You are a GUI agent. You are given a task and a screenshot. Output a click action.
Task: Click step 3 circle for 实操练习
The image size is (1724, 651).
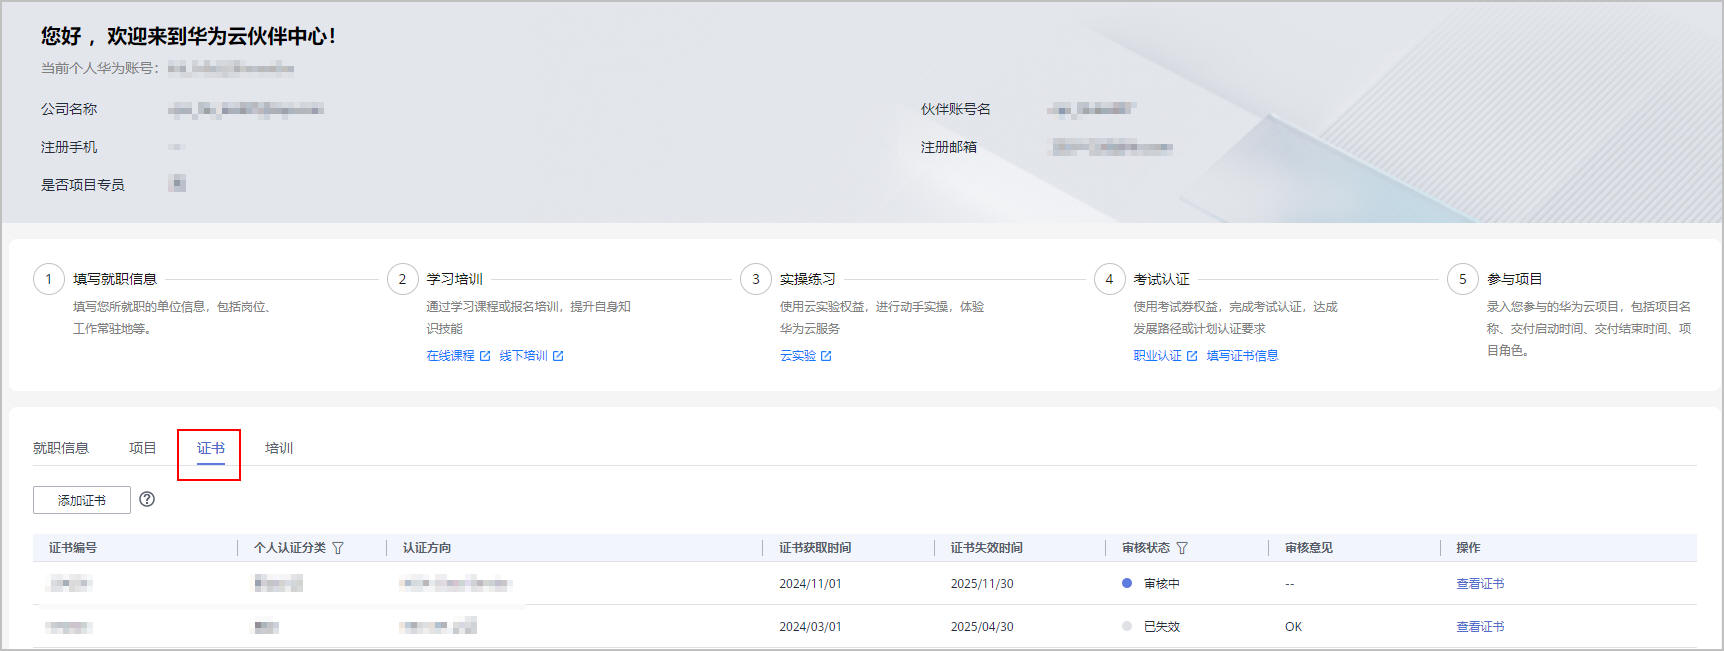click(x=756, y=279)
